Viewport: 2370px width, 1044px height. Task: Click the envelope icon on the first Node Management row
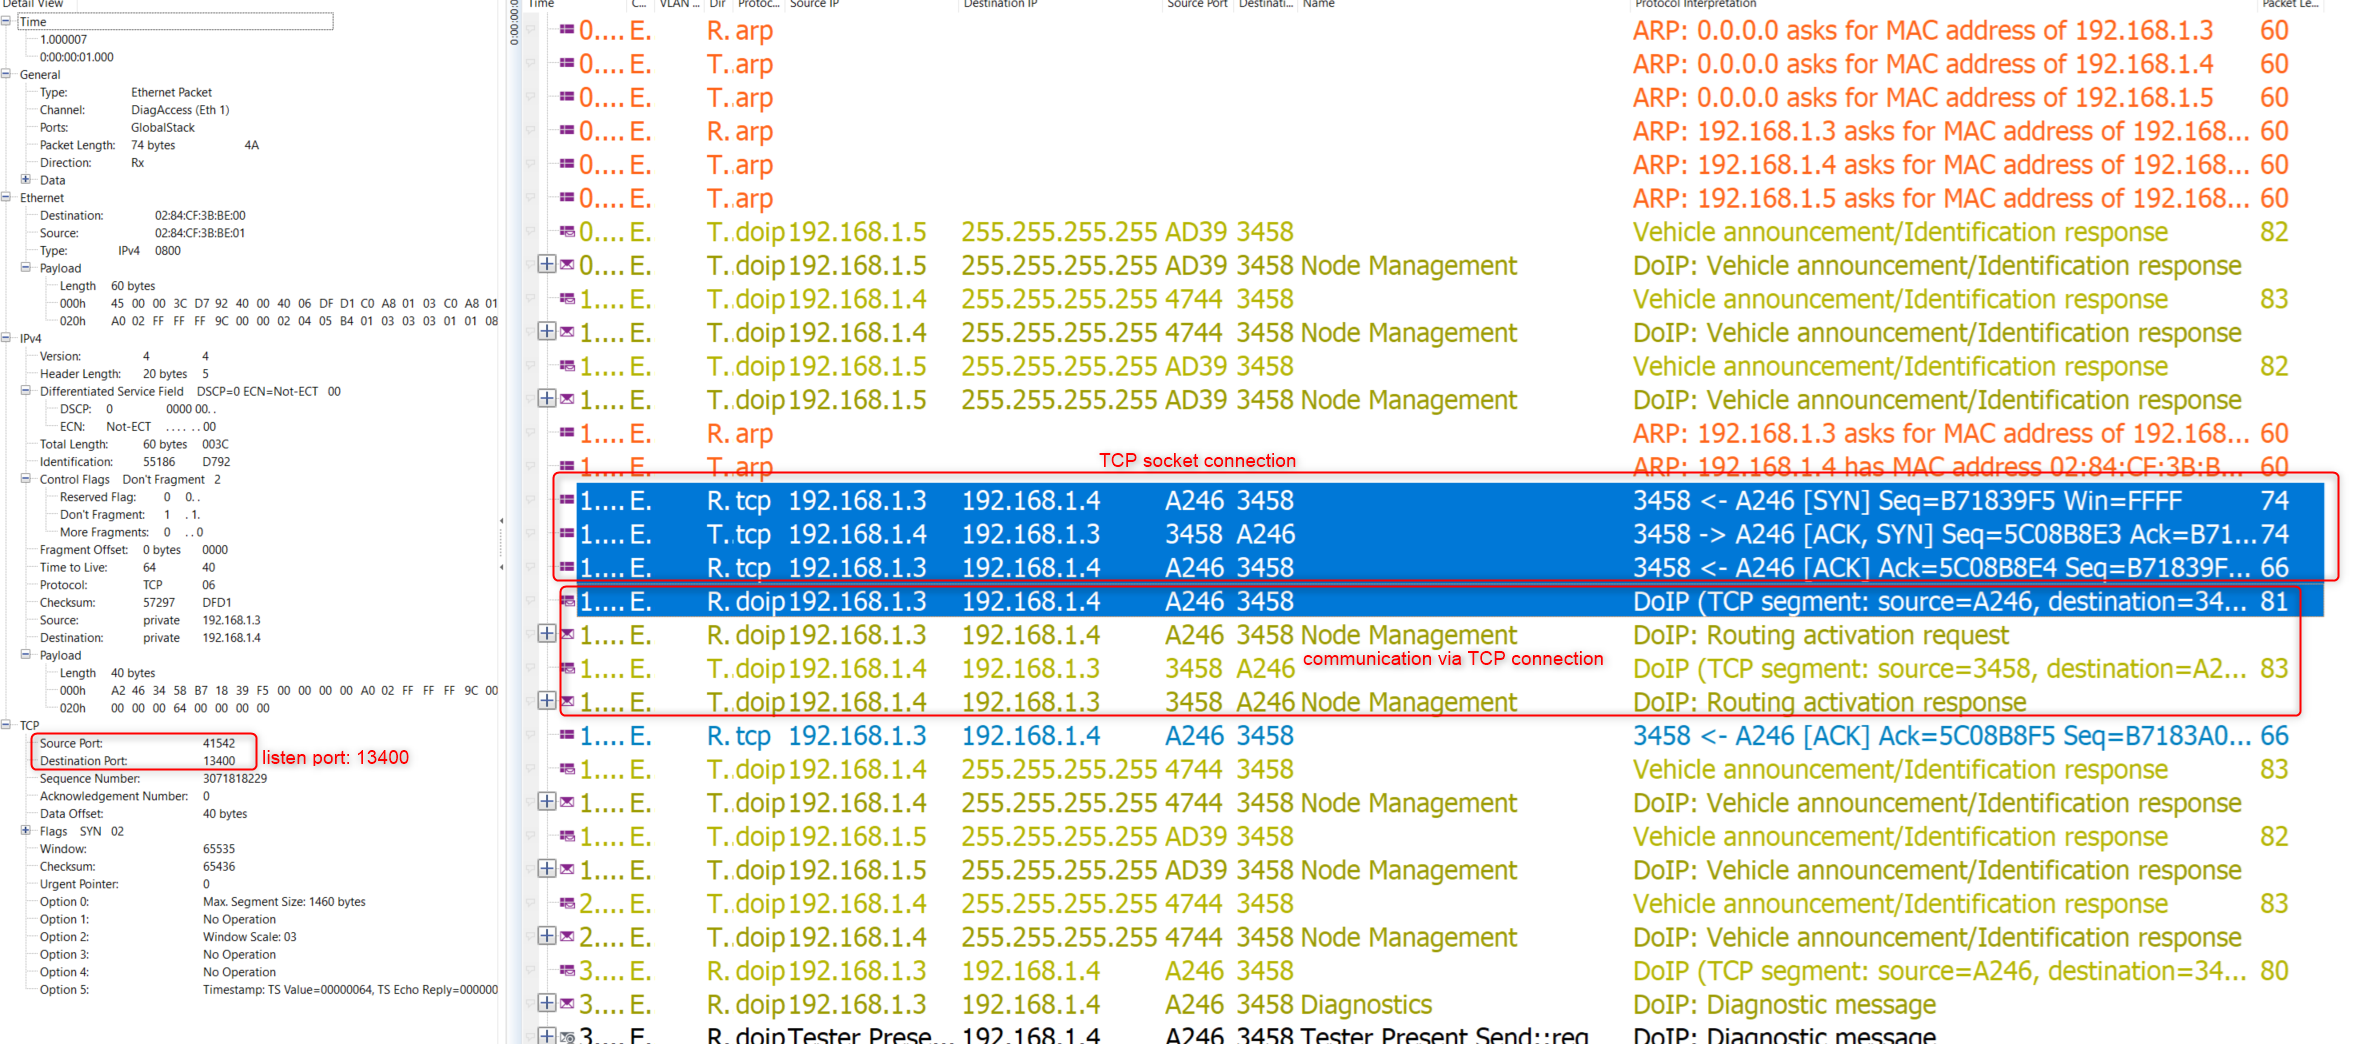coord(567,265)
